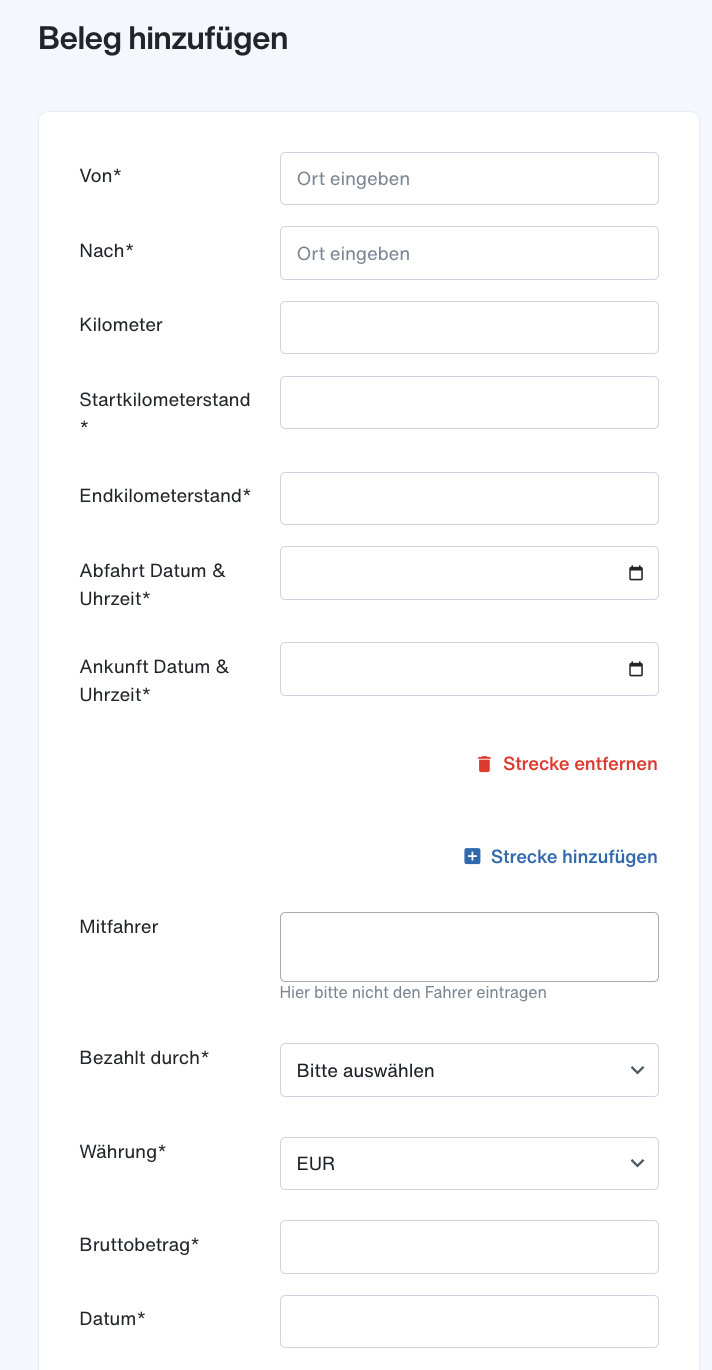Screen dimensions: 712x1370
Task: Open the Währung EUR dropdown
Action: (469, 1163)
